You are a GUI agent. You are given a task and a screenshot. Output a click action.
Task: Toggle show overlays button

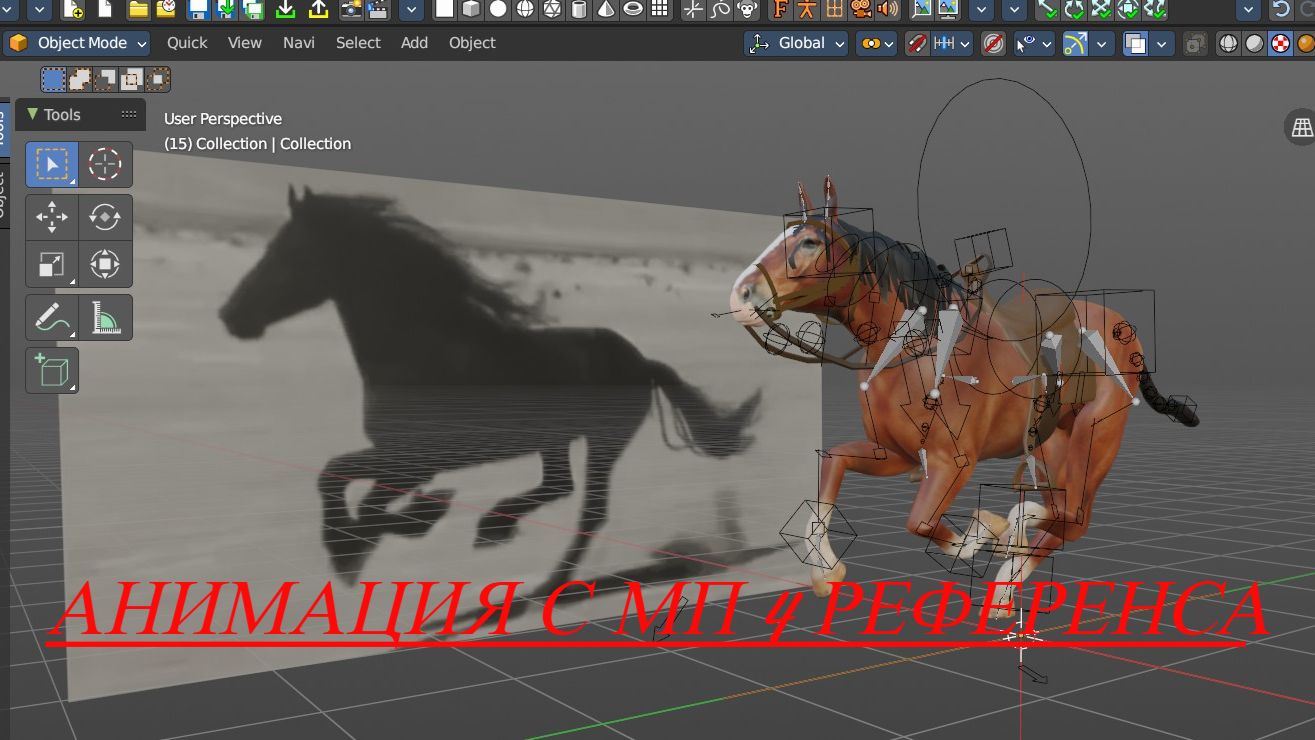pos(1135,44)
